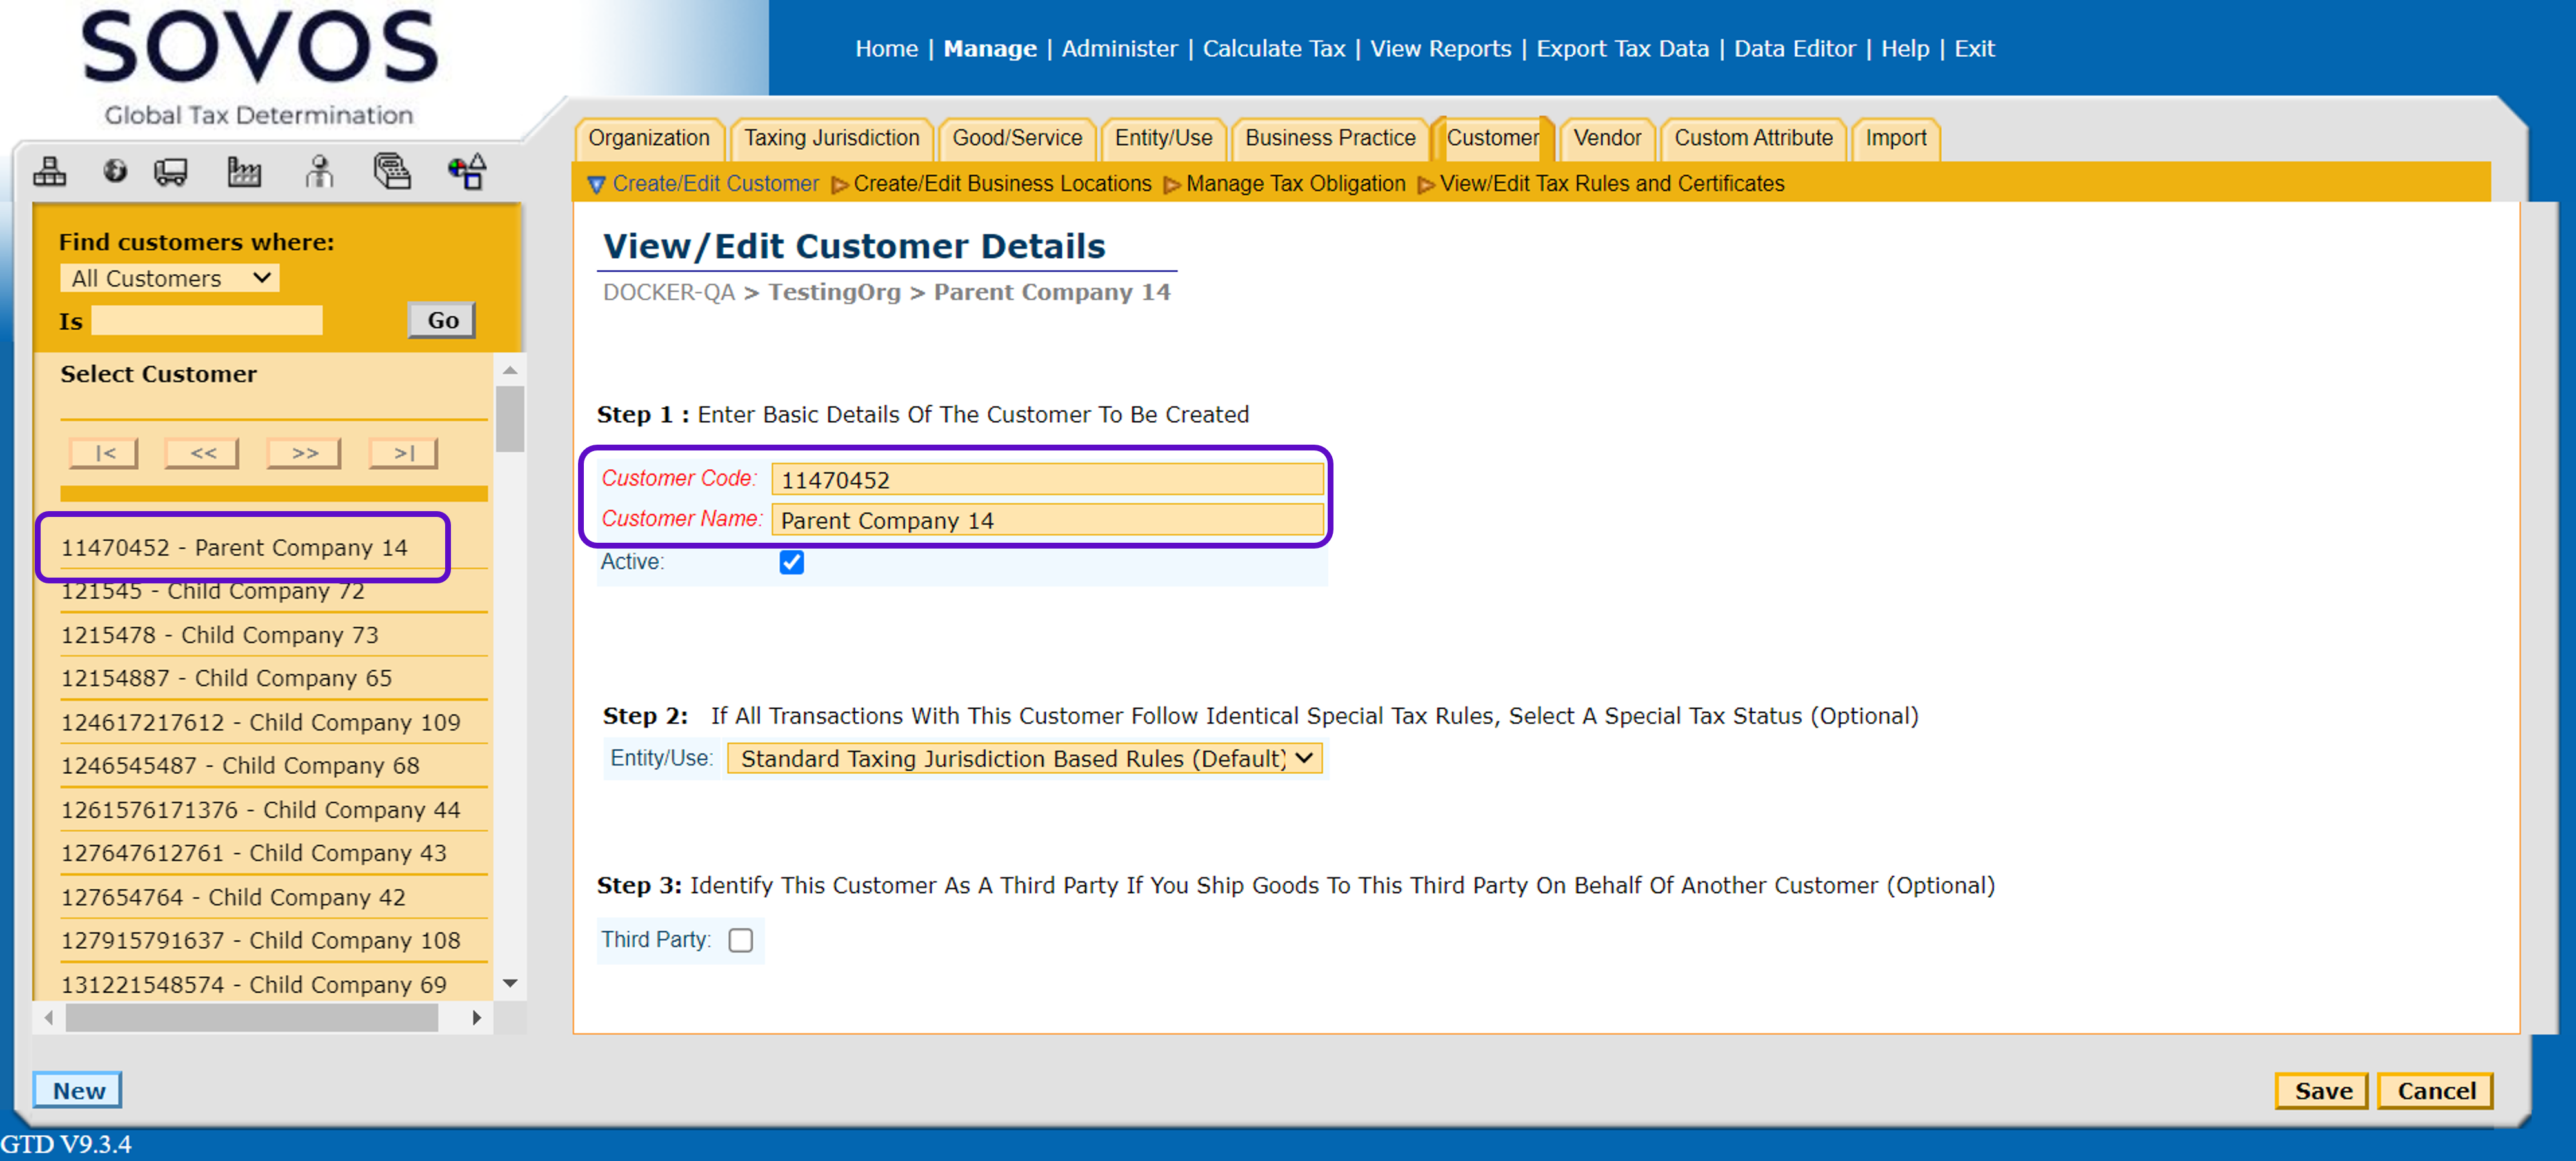2576x1161 pixels.
Task: Switch to the Vendor tab
Action: point(1606,138)
